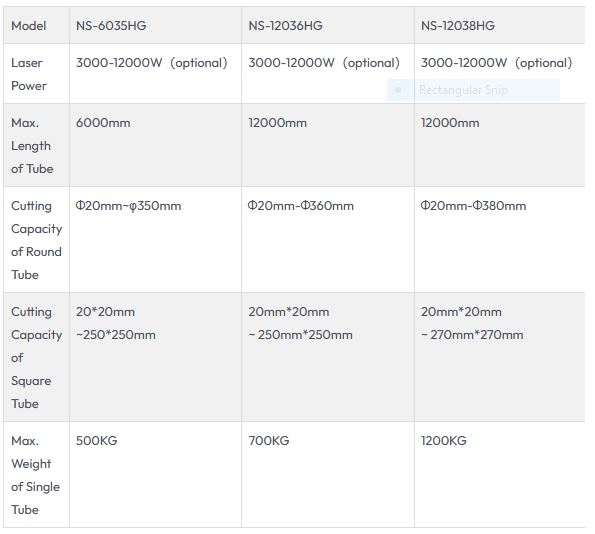Click the Max. Length of Tube label

[x=32, y=146]
